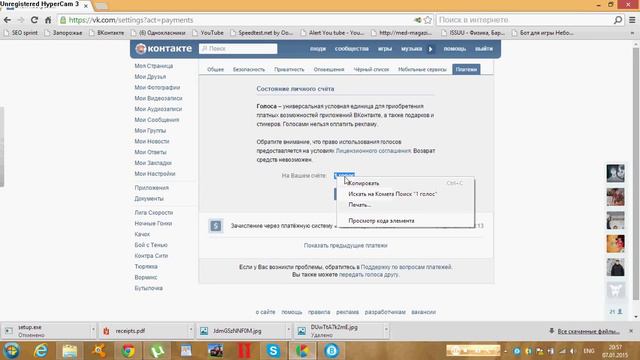Switch to the Общее settings tab
640x360 pixels.
216,69
